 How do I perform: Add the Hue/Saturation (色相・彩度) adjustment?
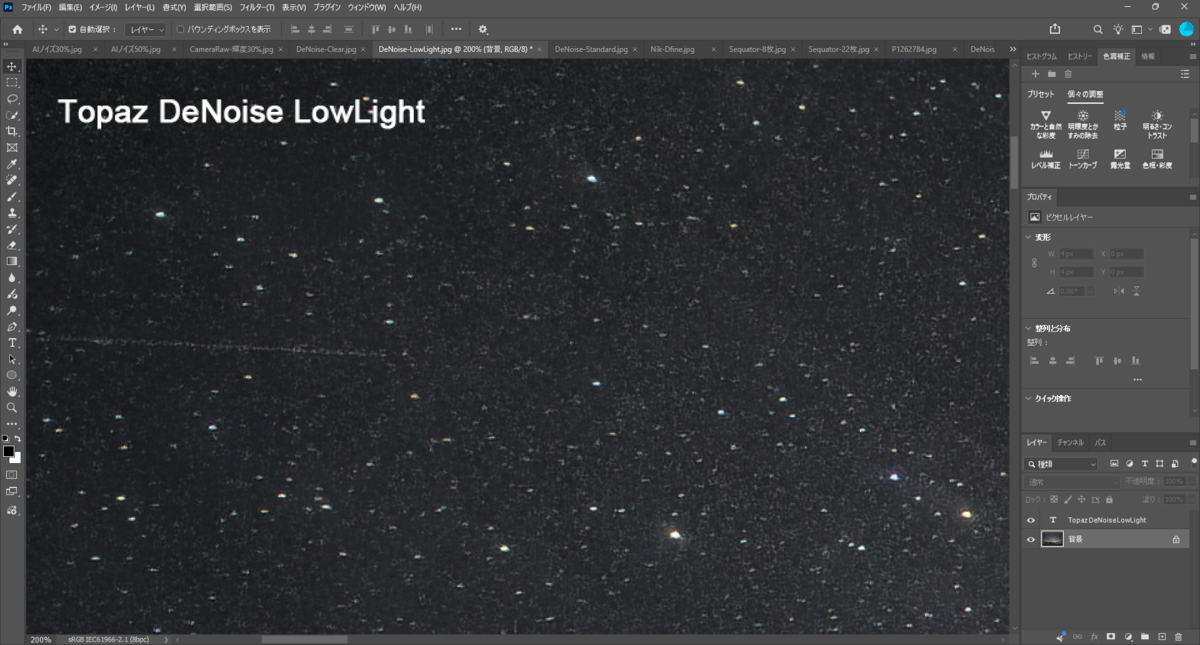1157,157
